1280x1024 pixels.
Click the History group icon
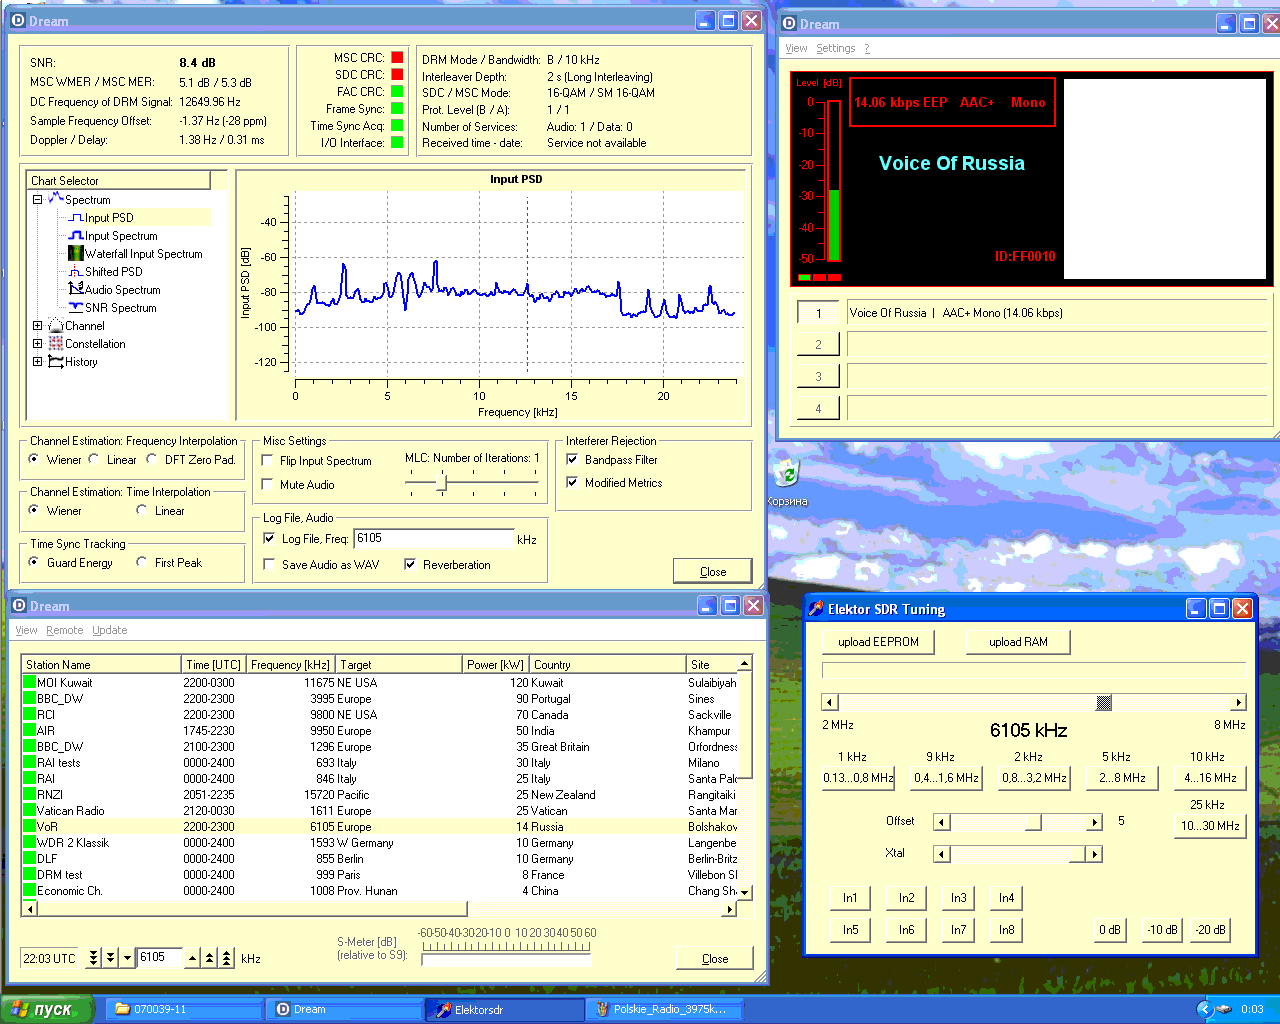point(56,362)
